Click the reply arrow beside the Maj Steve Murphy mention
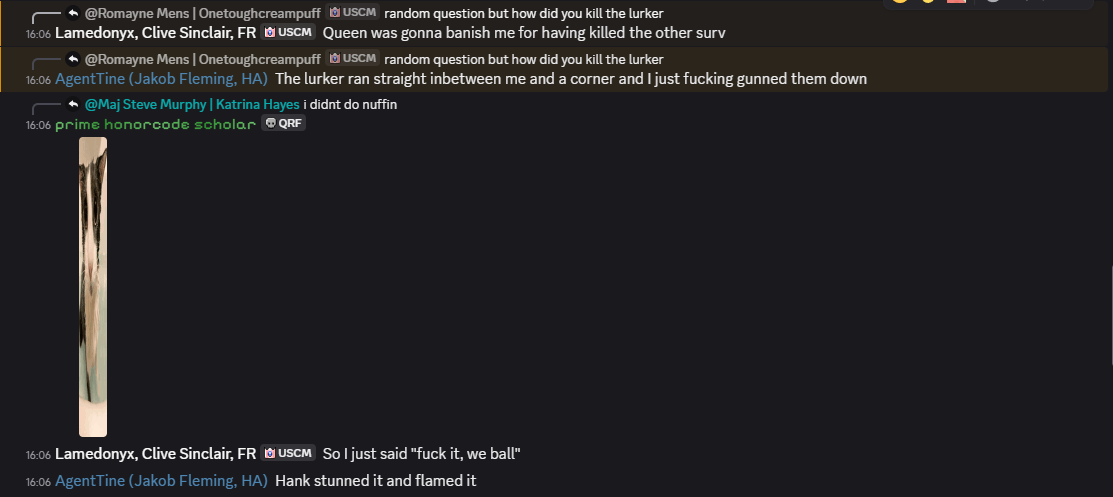Screen dimensions: 1113x497 (x=73, y=105)
